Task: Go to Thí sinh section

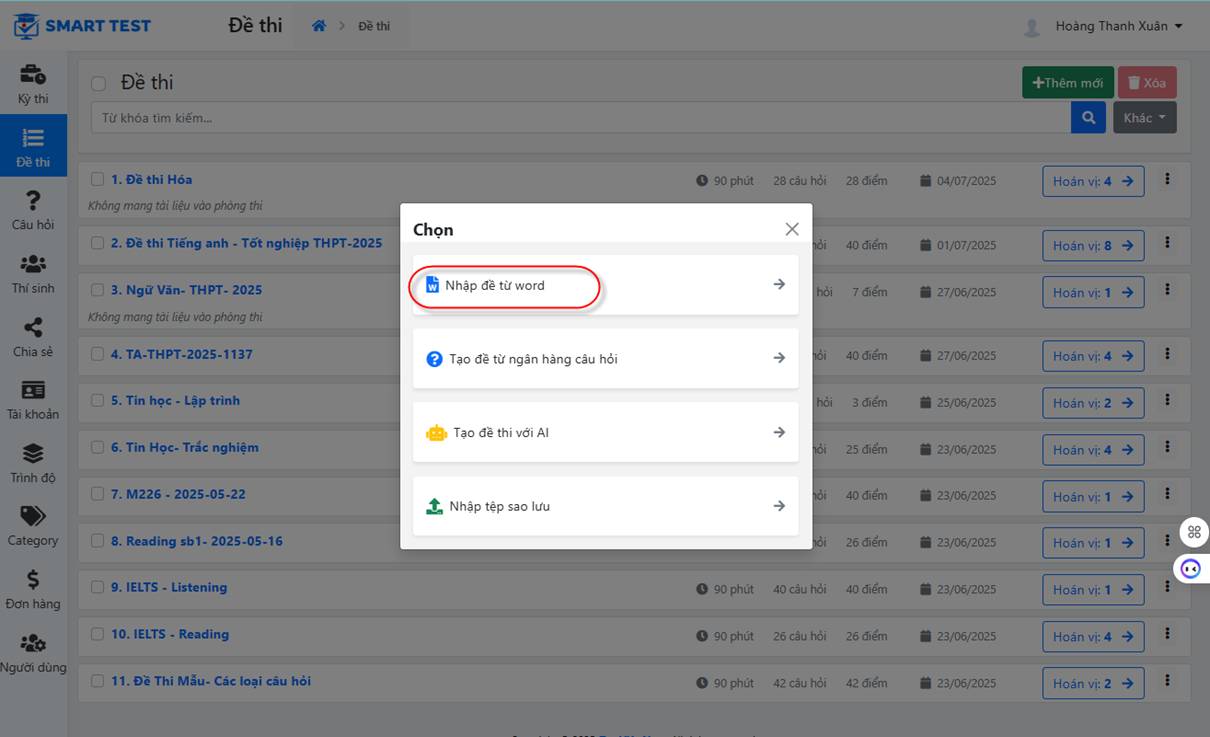Action: coord(33,272)
